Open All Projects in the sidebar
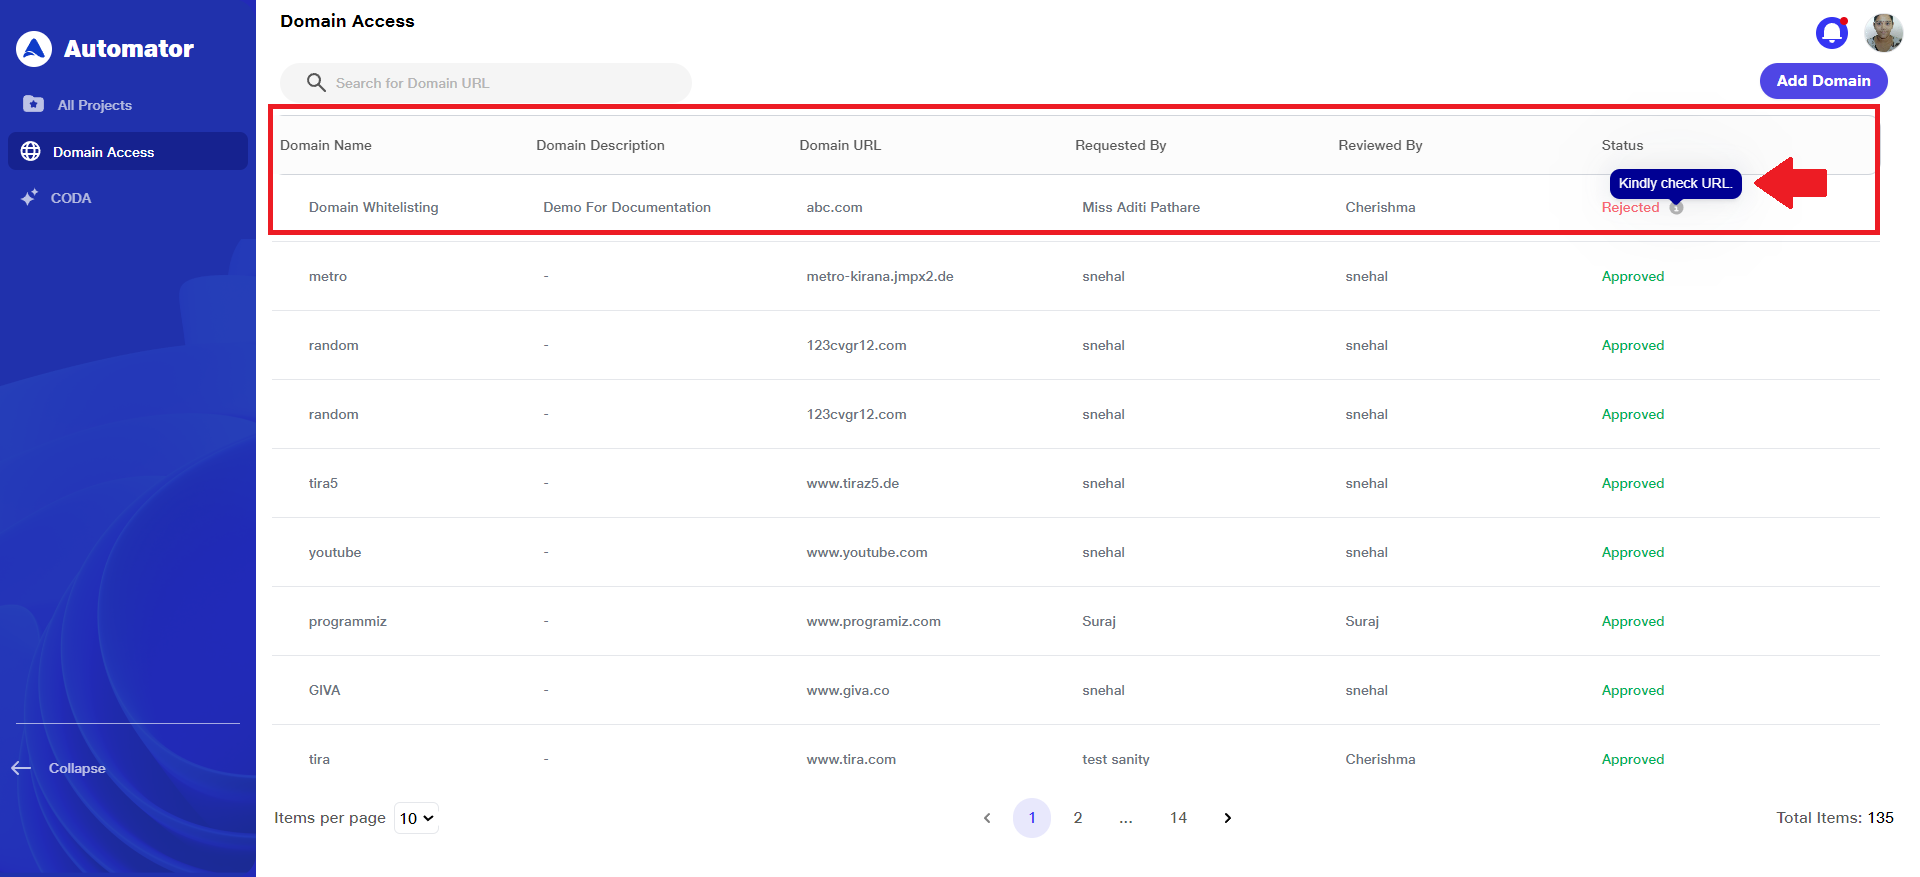 [94, 105]
